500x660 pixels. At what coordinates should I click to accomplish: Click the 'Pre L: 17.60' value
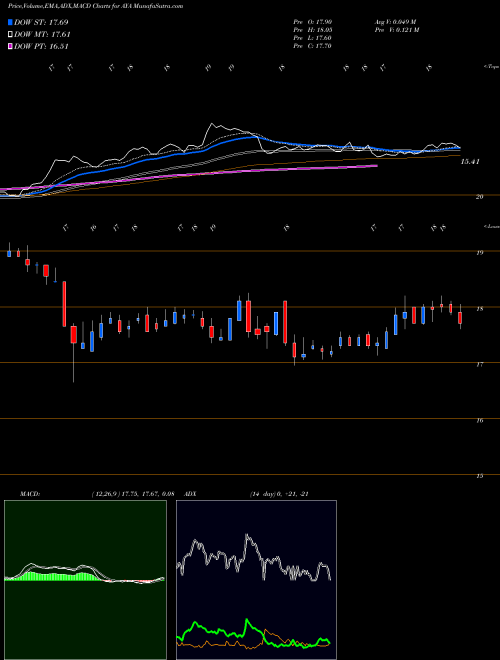[312, 38]
